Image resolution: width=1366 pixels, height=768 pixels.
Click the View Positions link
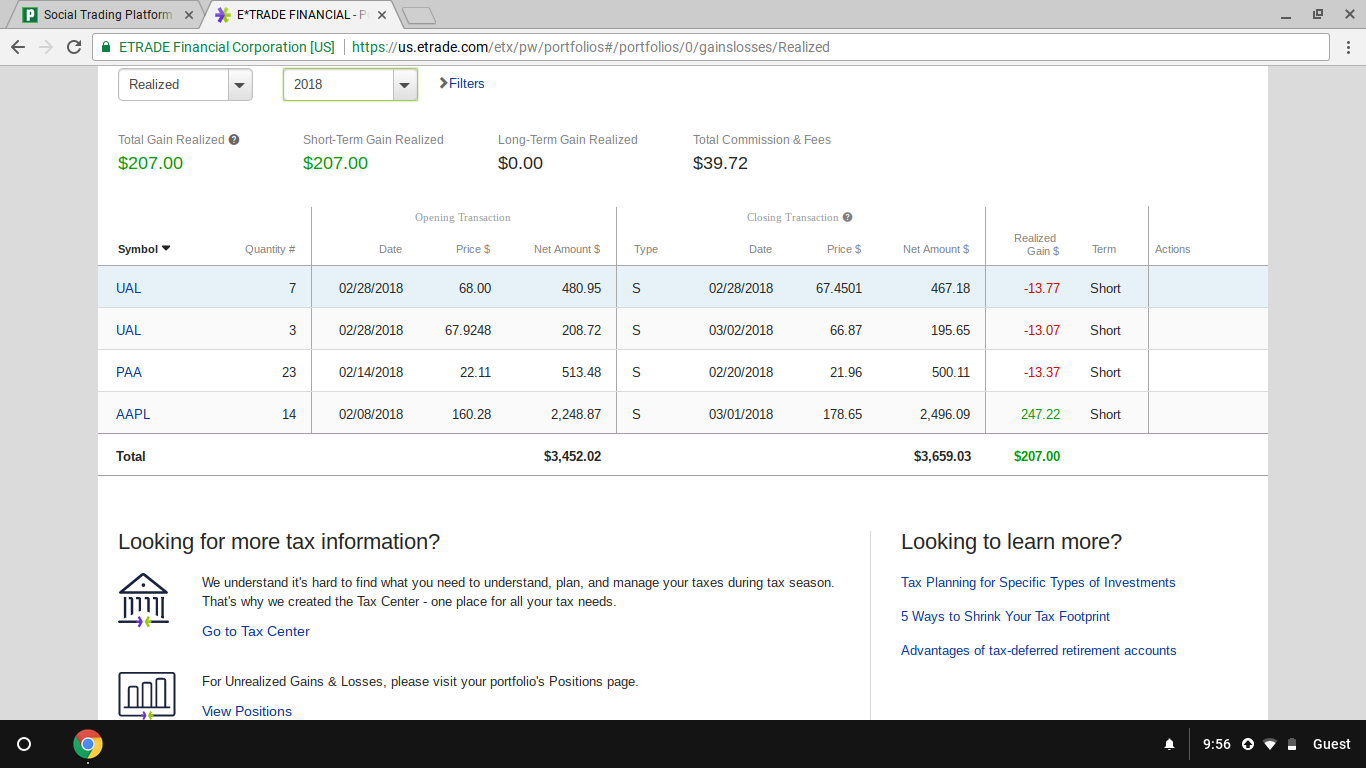247,711
